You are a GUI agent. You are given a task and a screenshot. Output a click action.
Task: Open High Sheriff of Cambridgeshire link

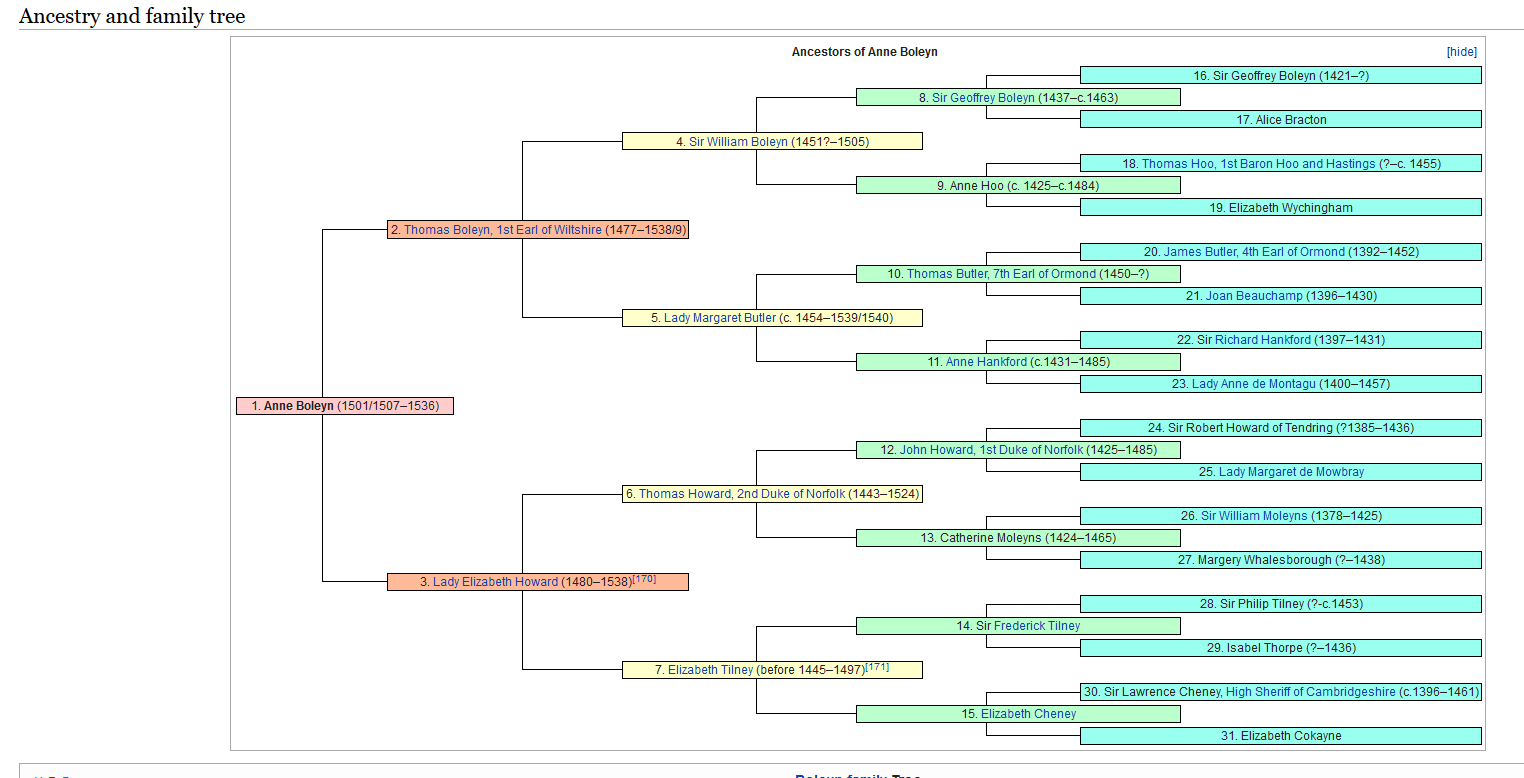click(x=1311, y=692)
